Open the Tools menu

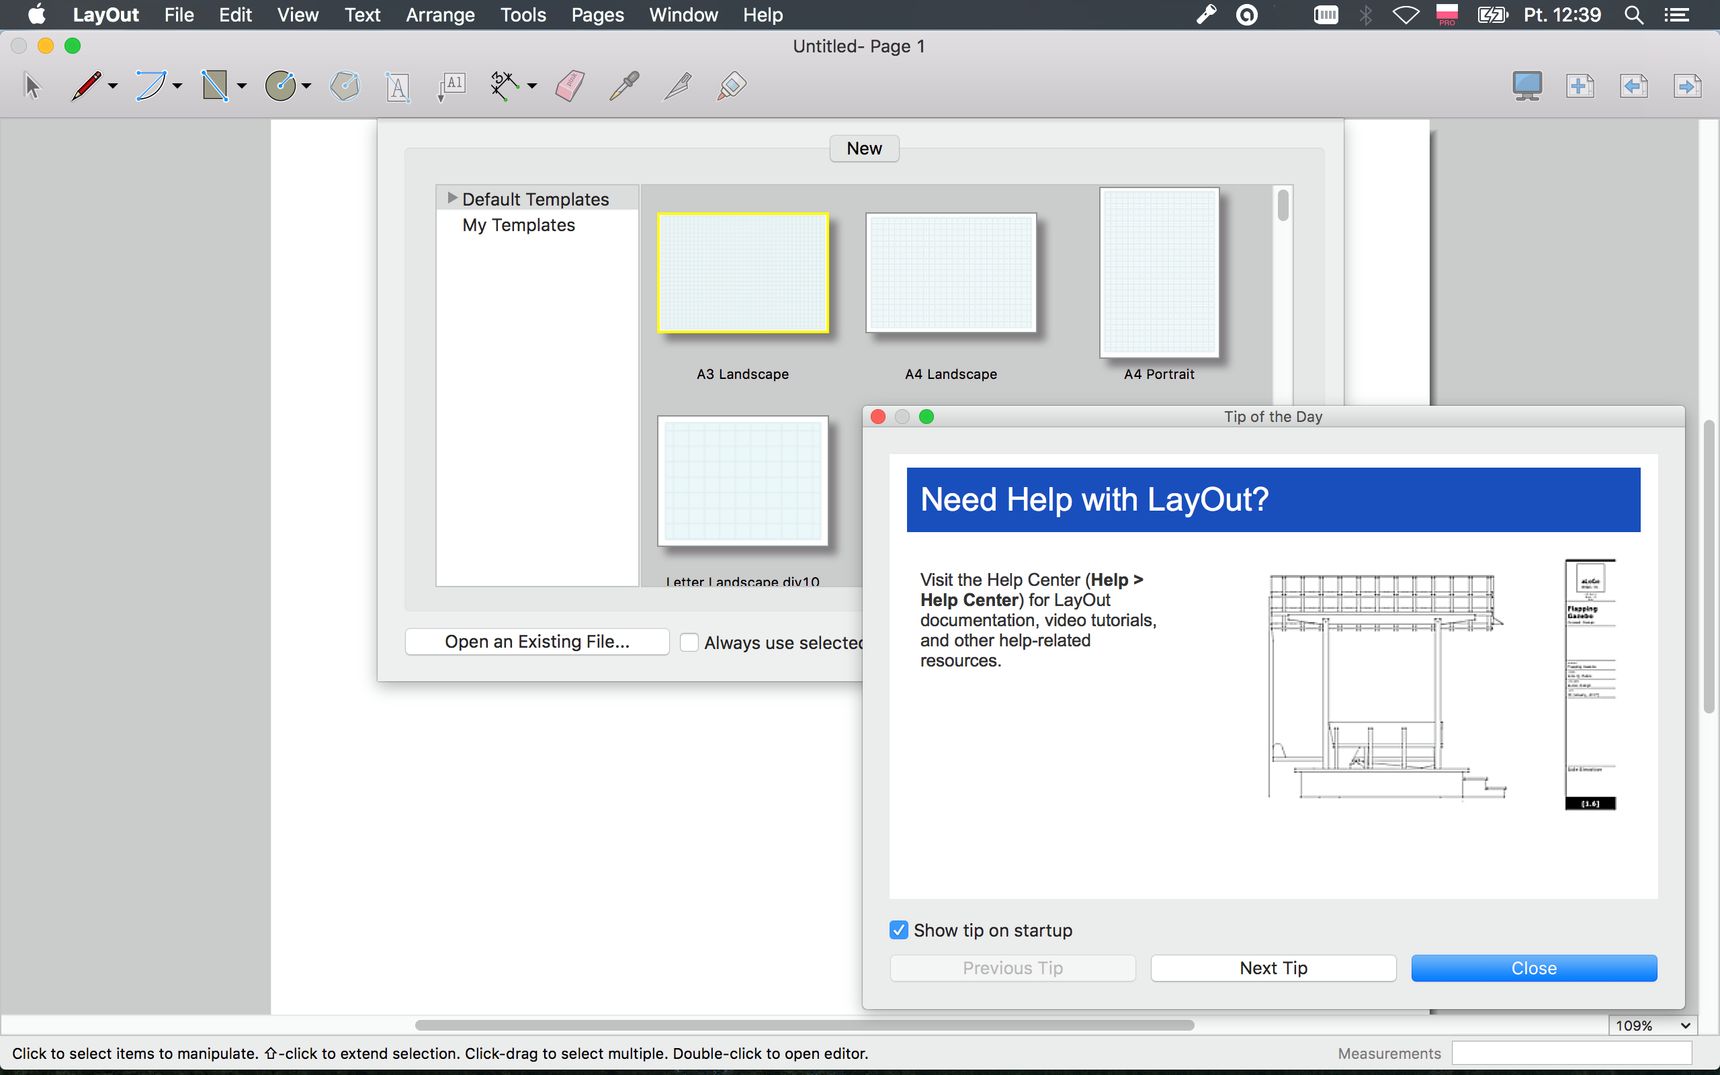(523, 15)
